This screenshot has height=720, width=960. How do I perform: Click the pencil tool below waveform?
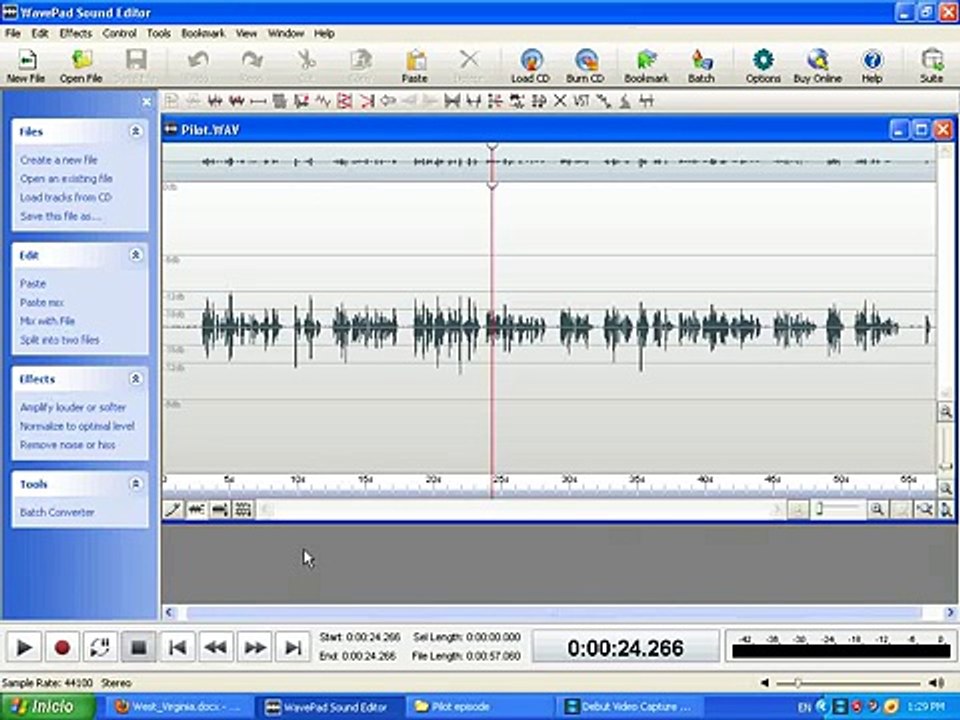173,509
